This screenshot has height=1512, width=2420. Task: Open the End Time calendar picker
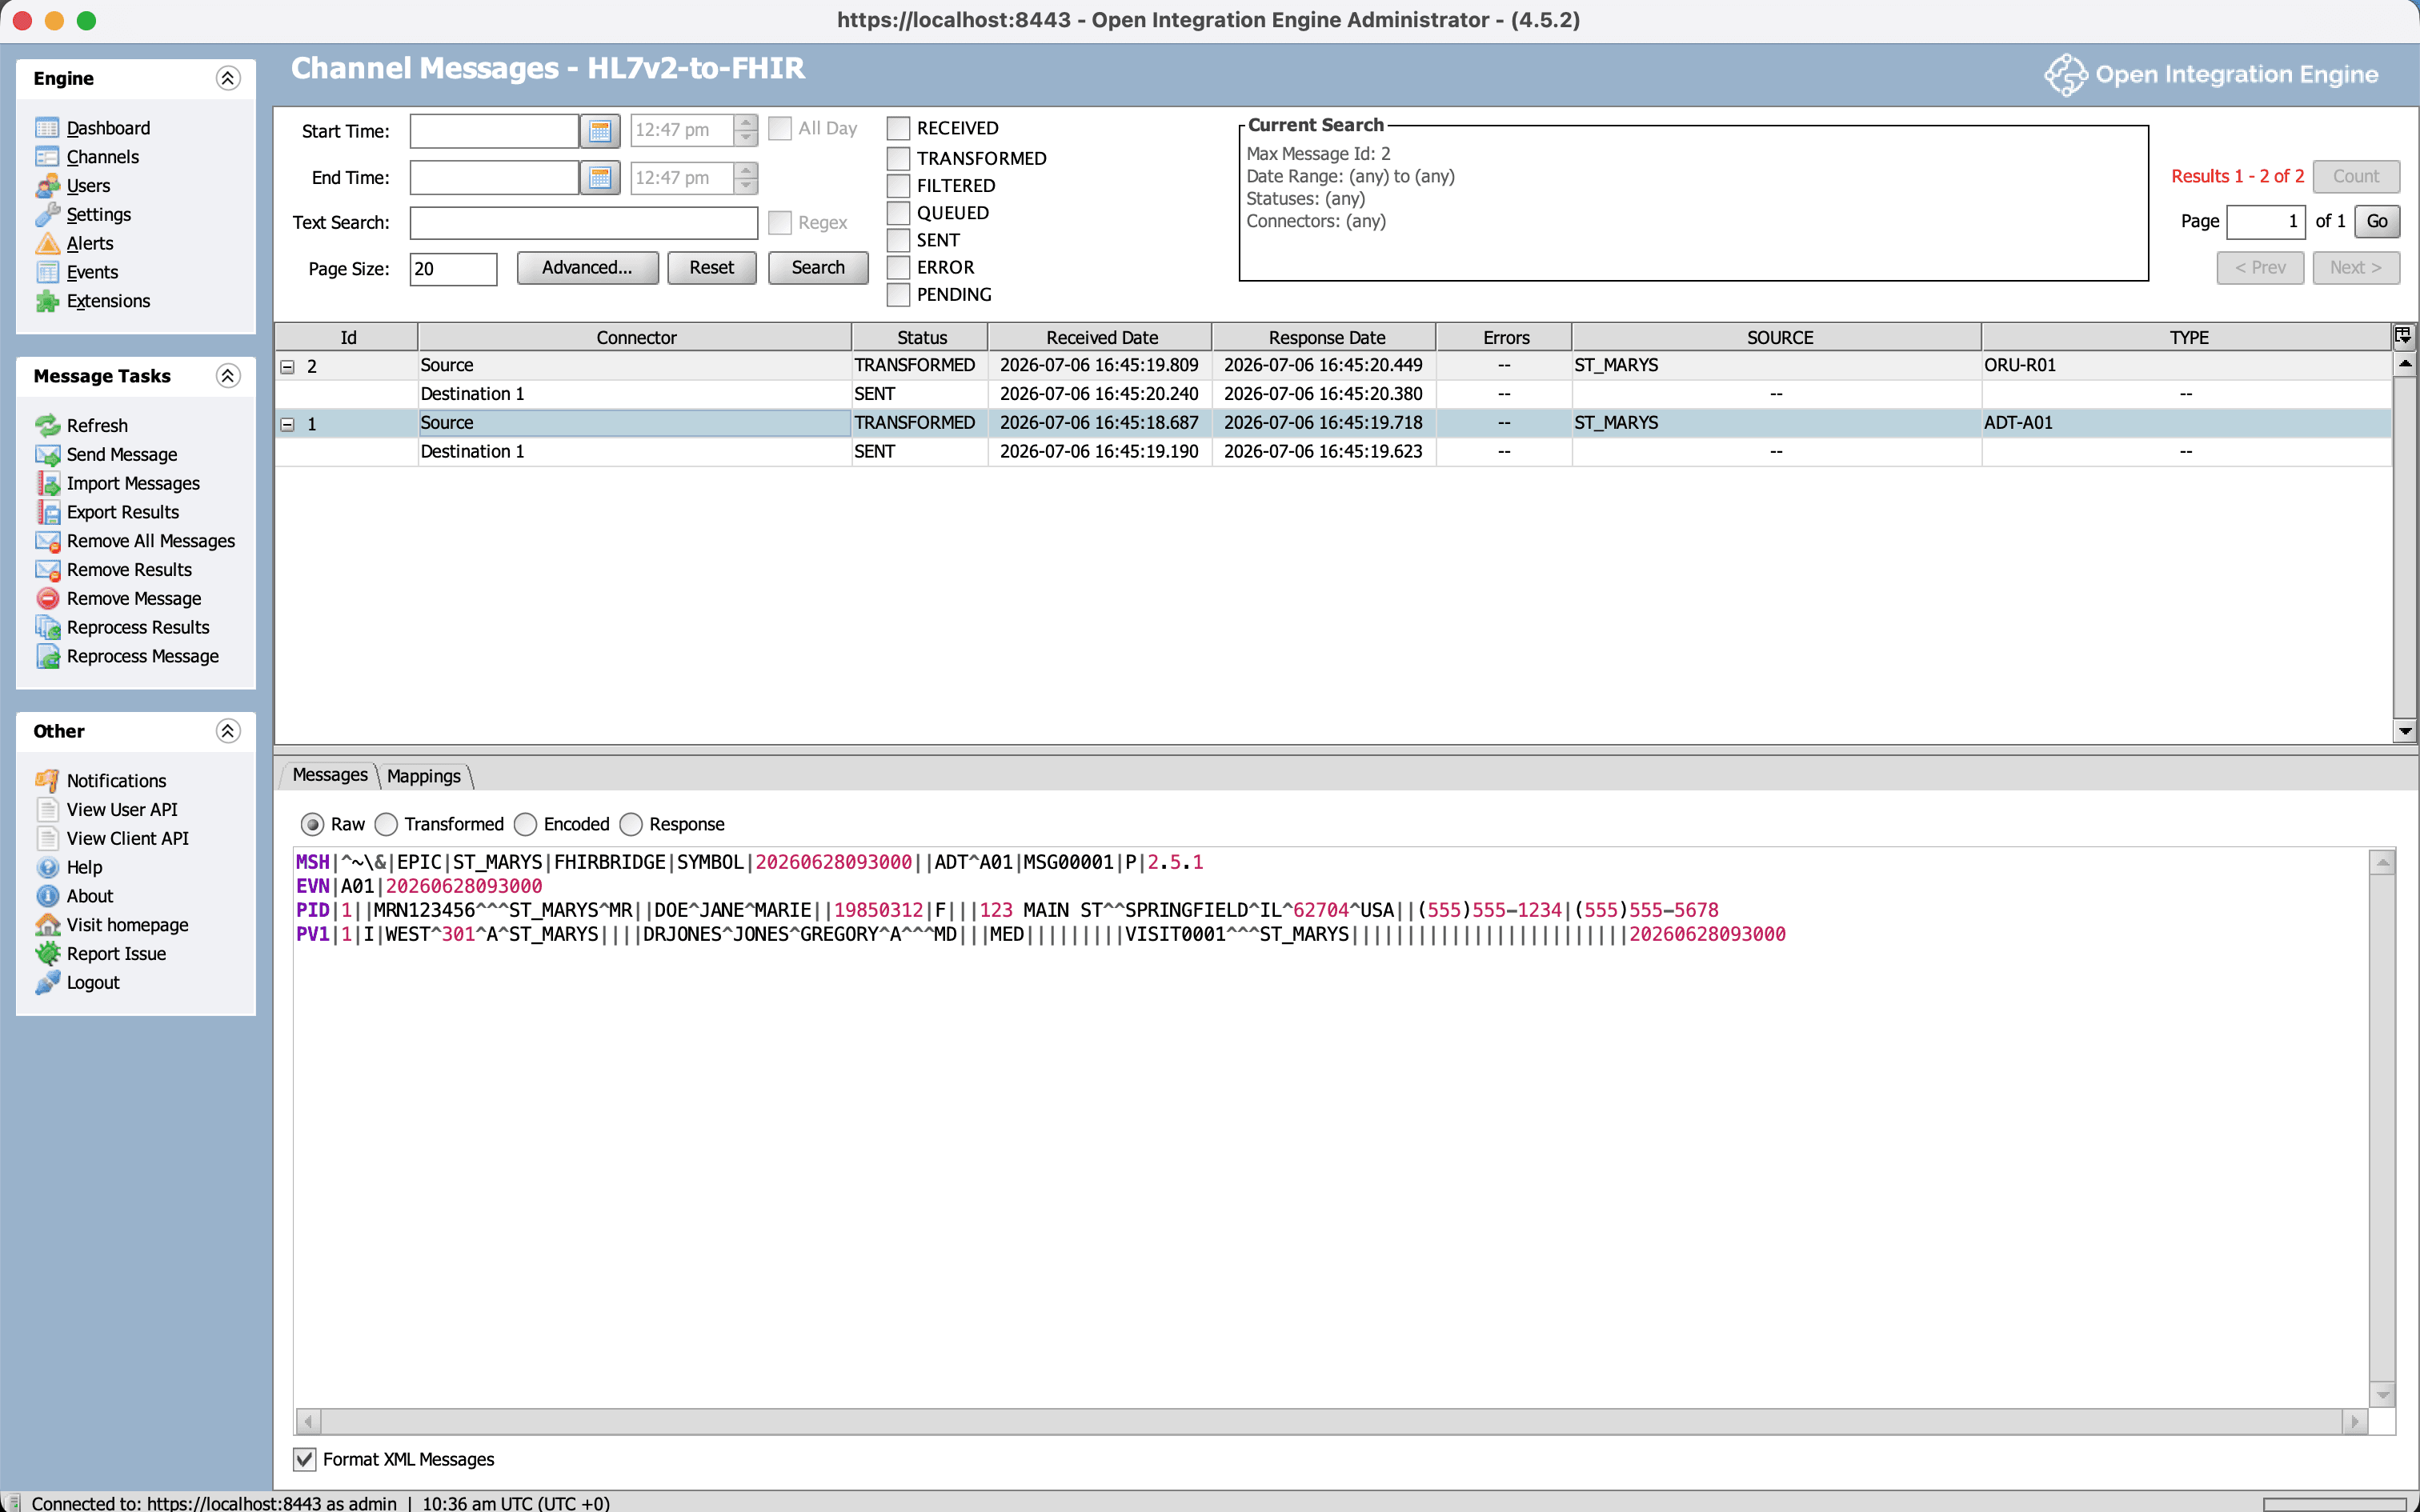[x=600, y=178]
